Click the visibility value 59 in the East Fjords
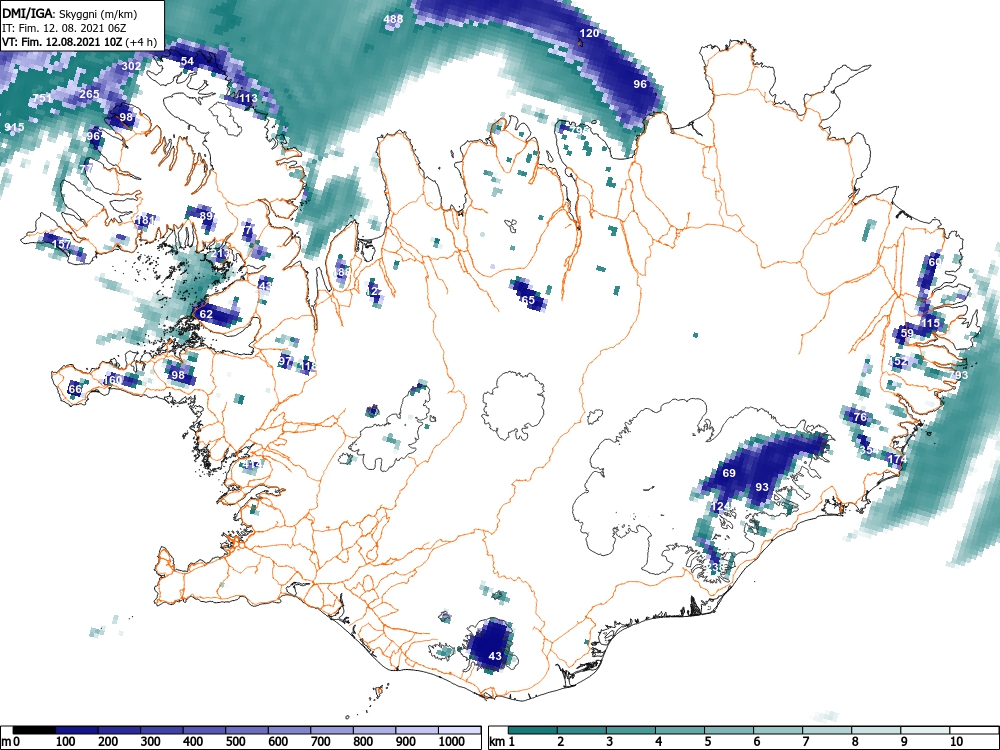This screenshot has height=750, width=1000. 907,333
